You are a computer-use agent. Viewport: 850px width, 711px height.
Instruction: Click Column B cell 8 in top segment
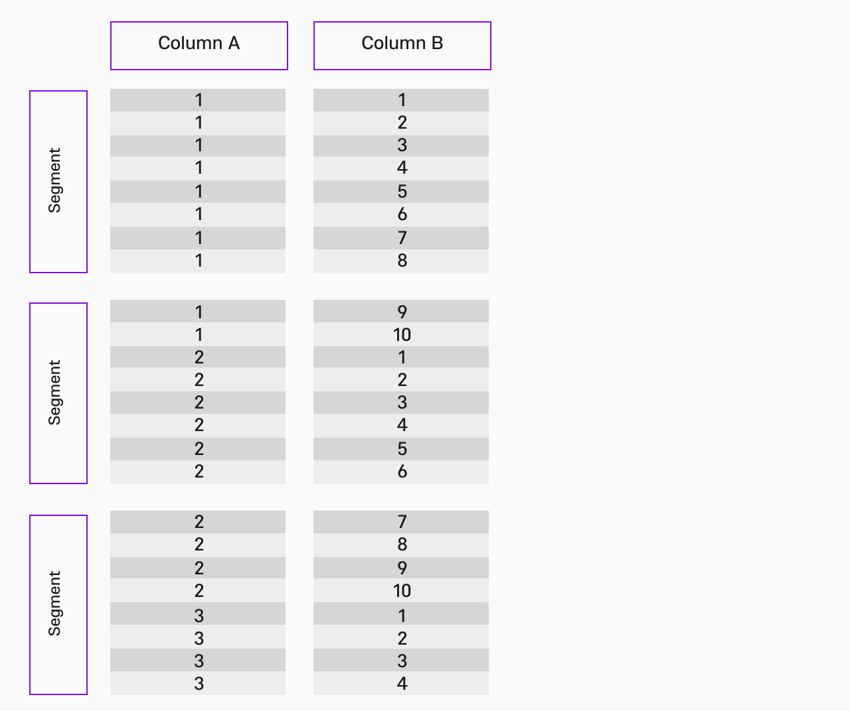[x=401, y=261]
